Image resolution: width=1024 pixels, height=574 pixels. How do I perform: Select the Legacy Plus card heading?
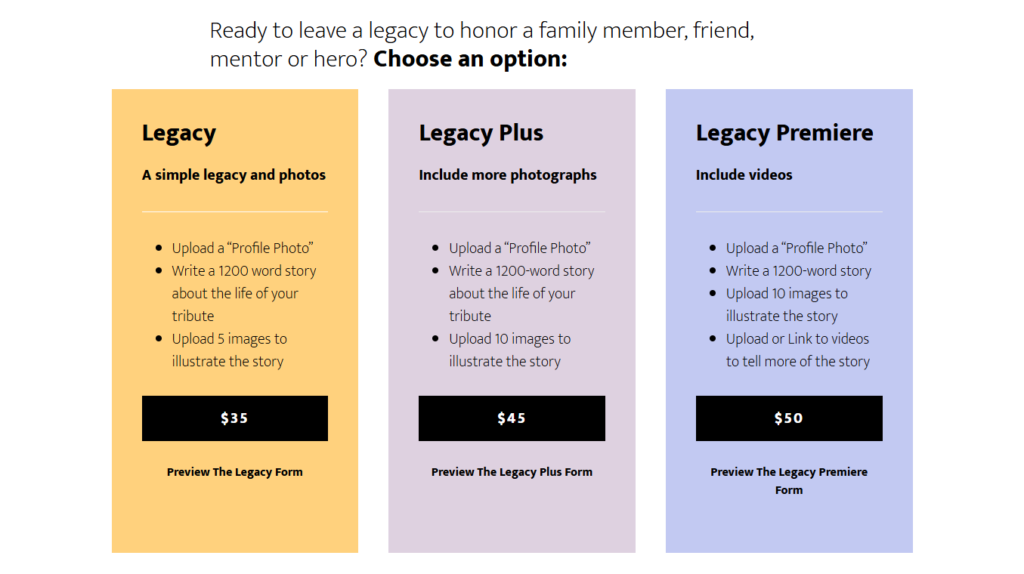[481, 133]
